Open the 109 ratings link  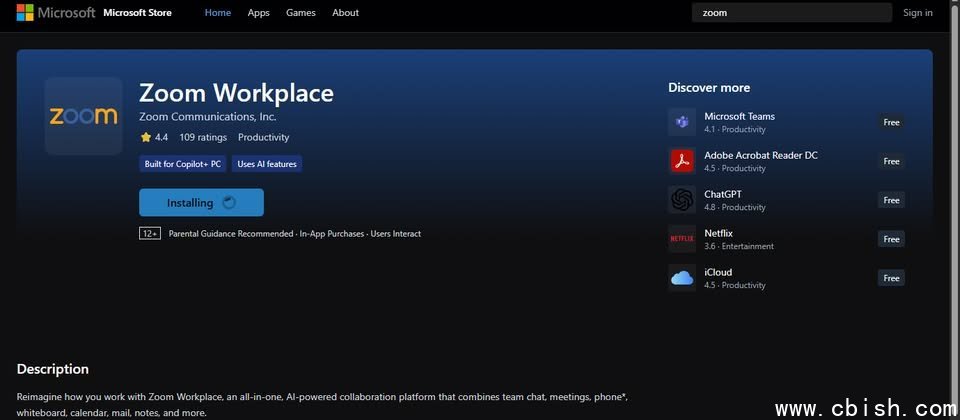click(x=203, y=138)
